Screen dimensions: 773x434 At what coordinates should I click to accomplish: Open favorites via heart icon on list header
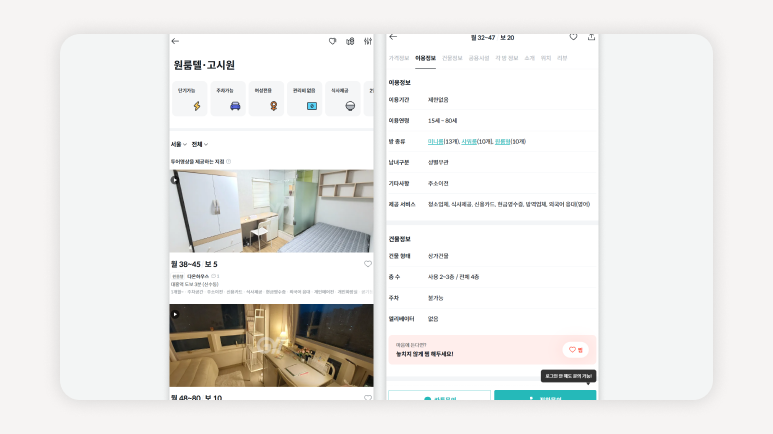click(x=332, y=41)
